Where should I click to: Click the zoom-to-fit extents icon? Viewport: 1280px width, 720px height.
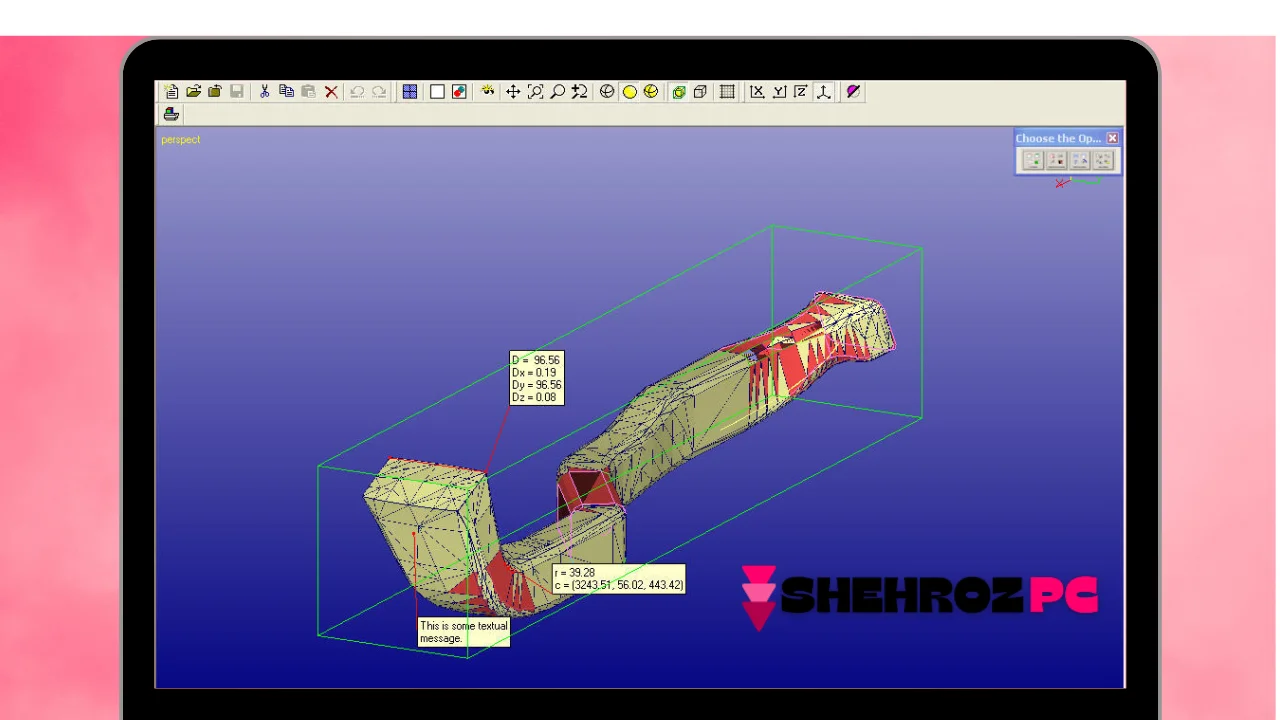(x=536, y=92)
